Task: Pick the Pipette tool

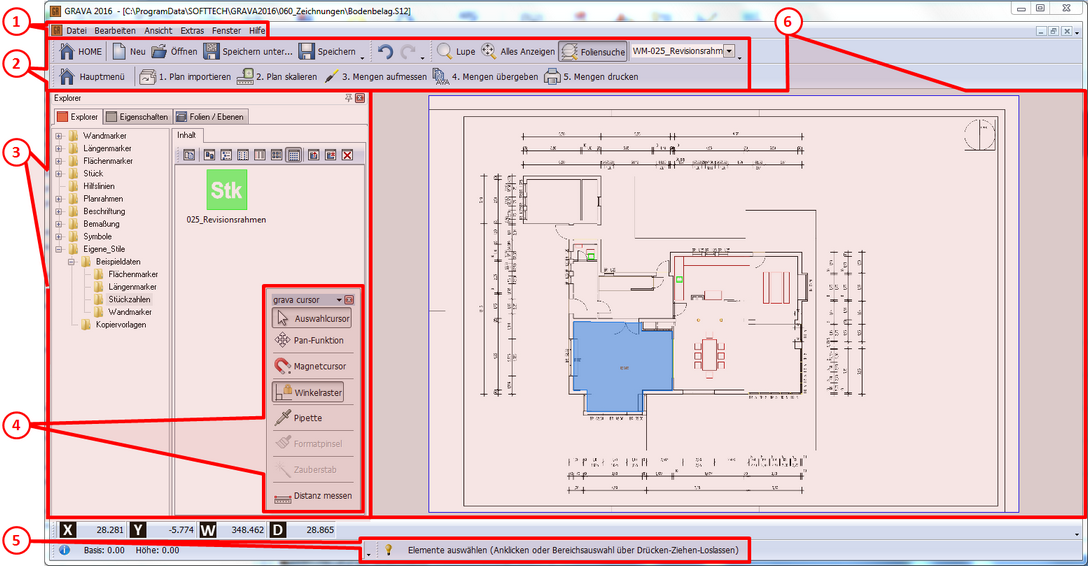Action: click(x=298, y=418)
